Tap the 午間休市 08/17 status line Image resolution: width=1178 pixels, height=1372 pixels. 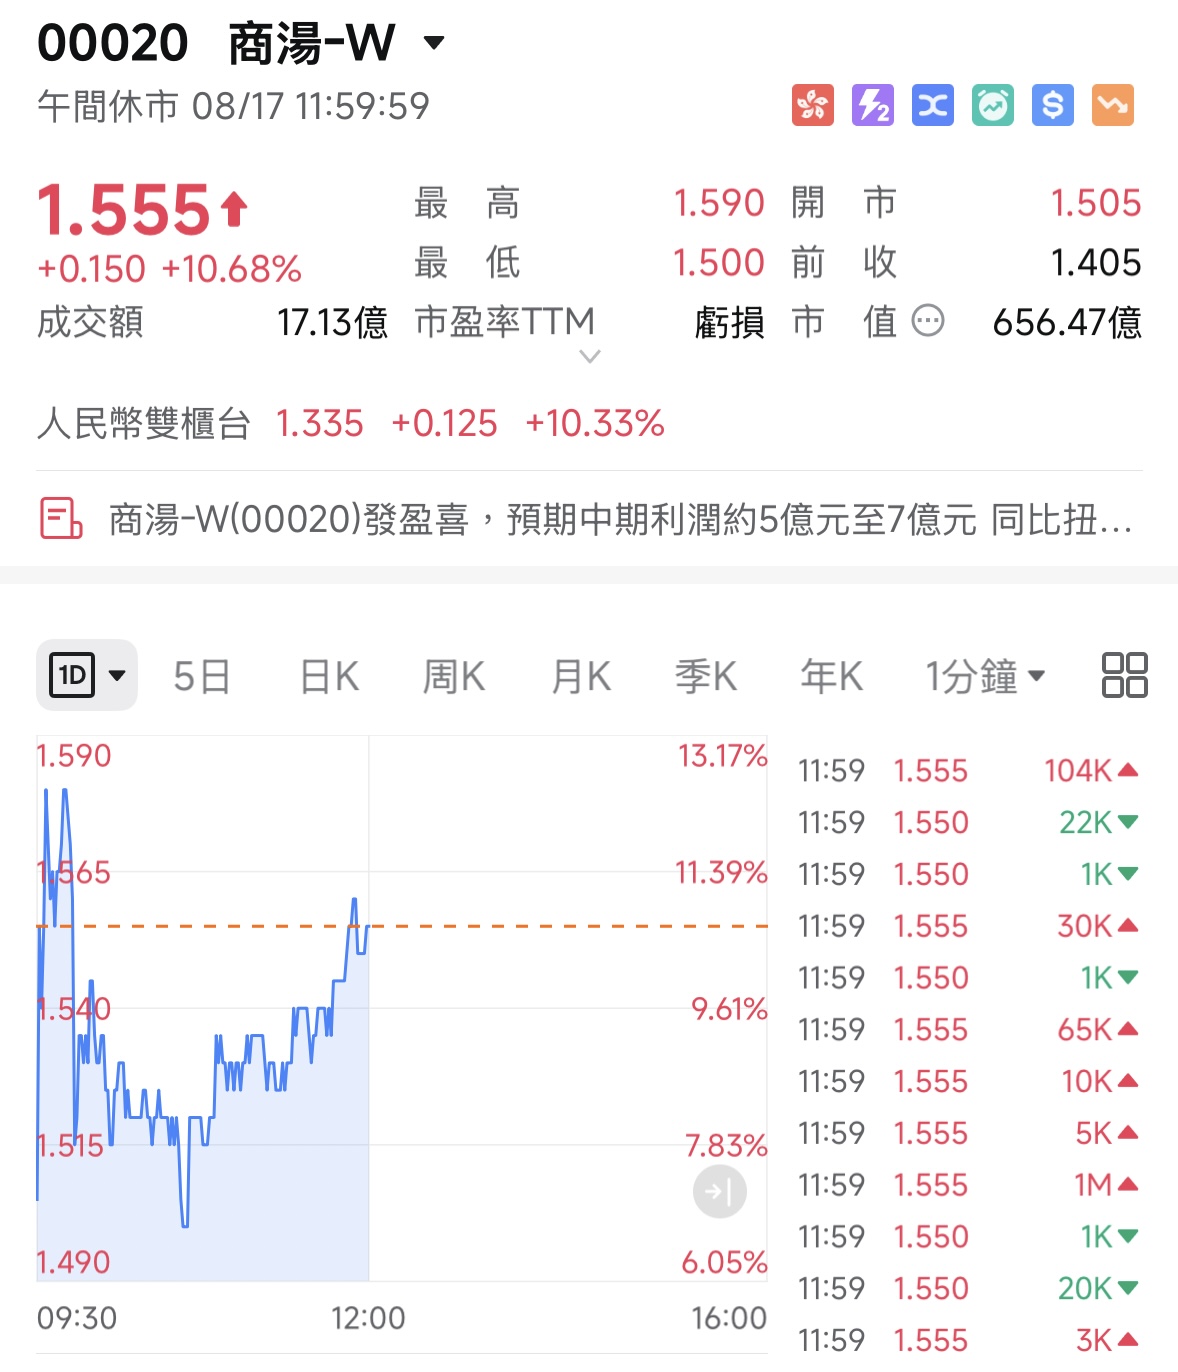click(233, 106)
